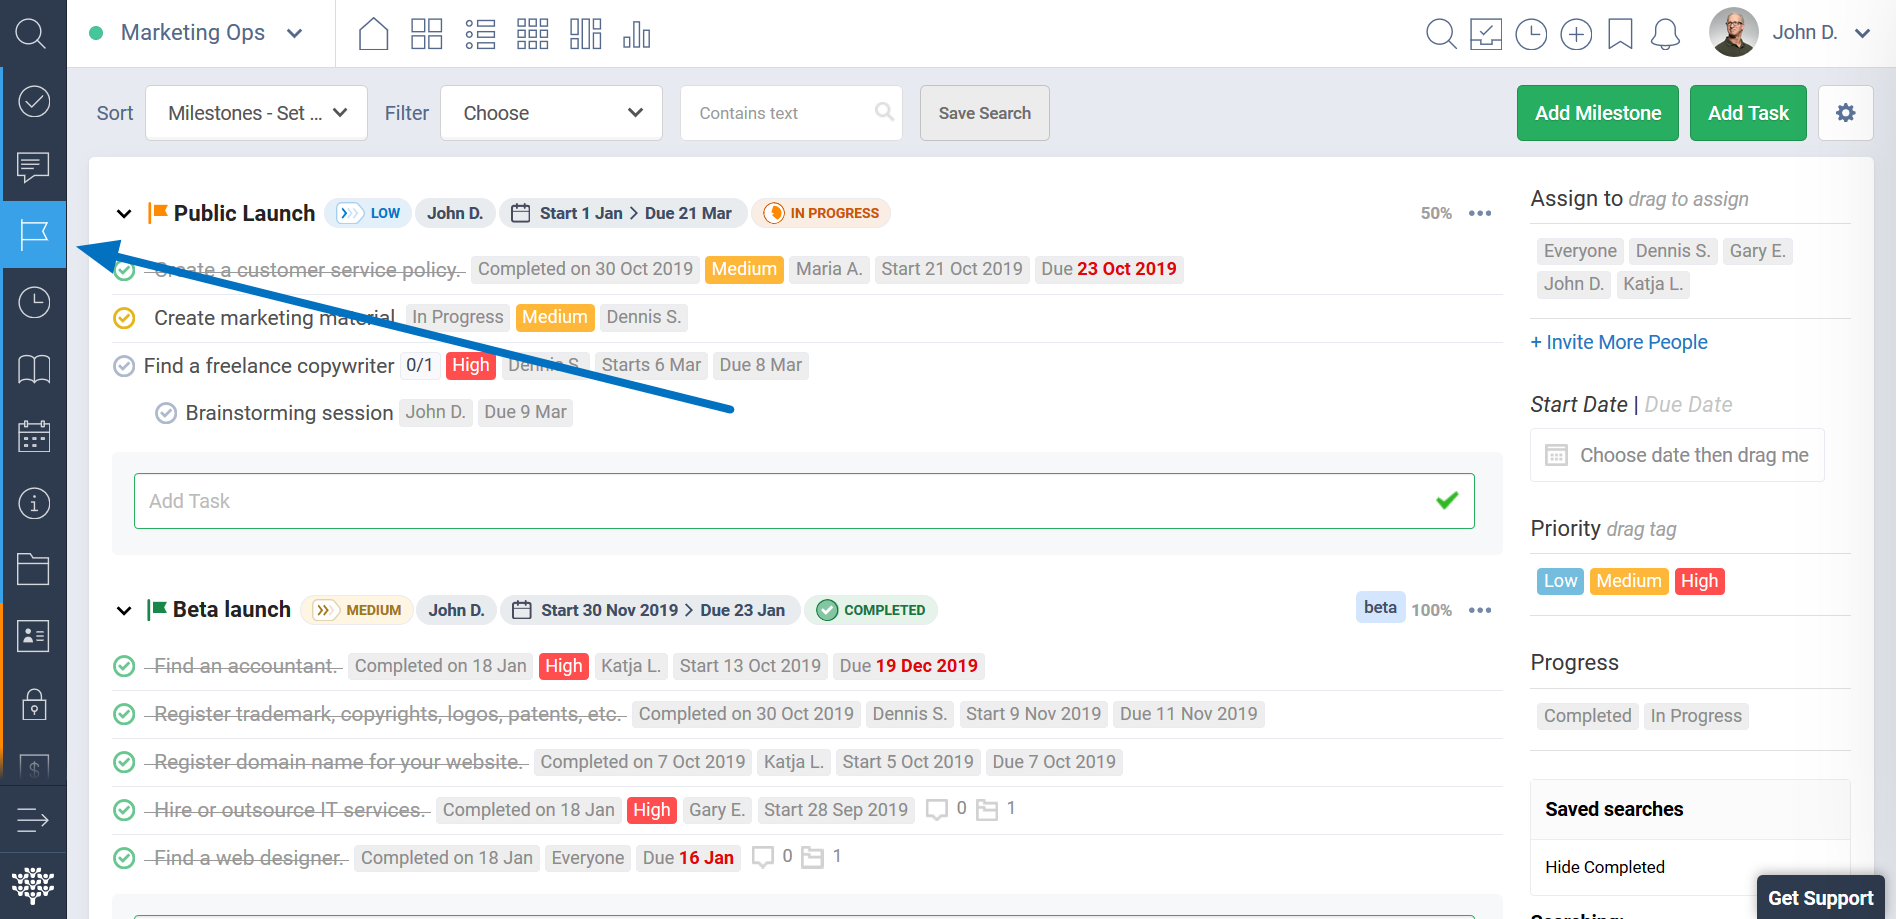Click the timer clock icon in top bar
The width and height of the screenshot is (1897, 919).
(1530, 34)
